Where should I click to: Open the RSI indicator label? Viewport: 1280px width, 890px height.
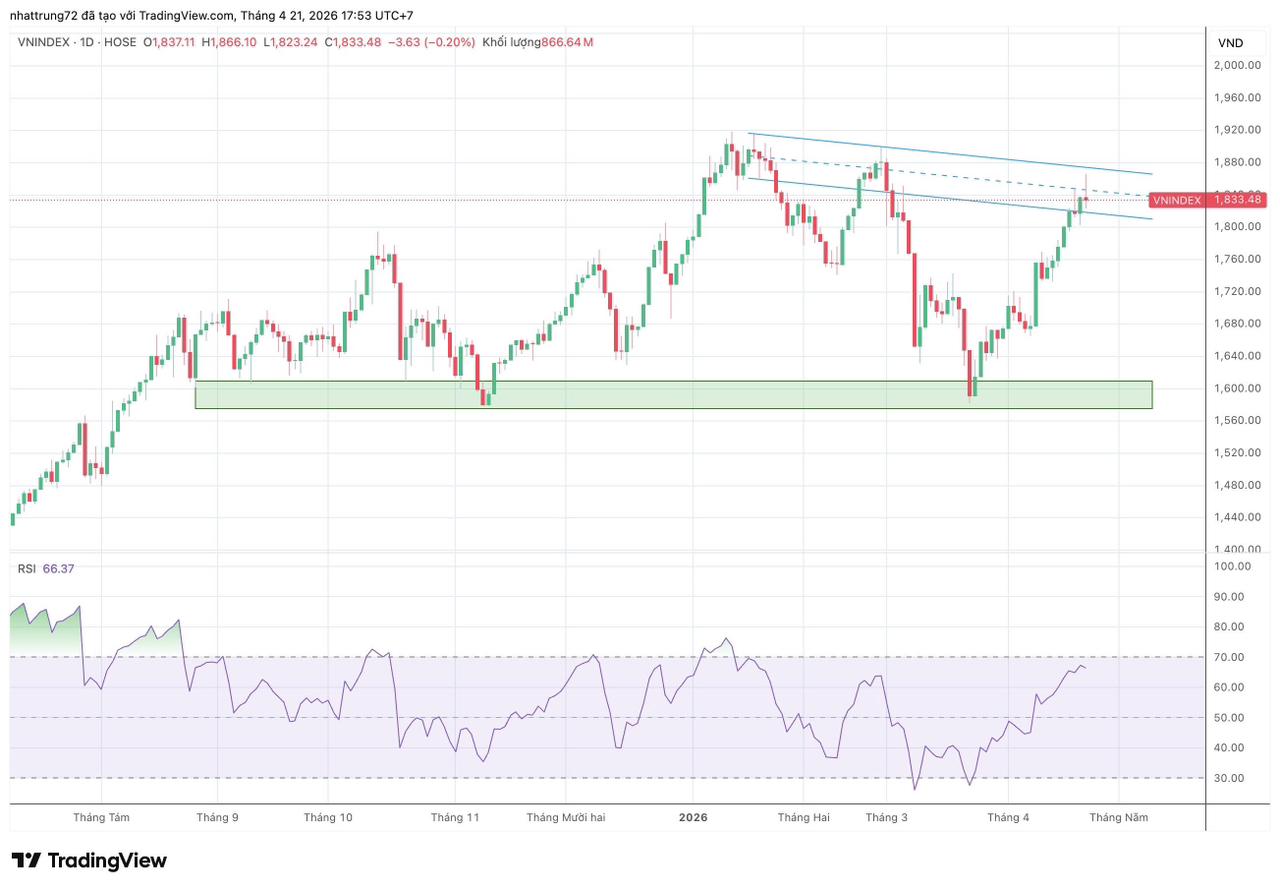26,568
